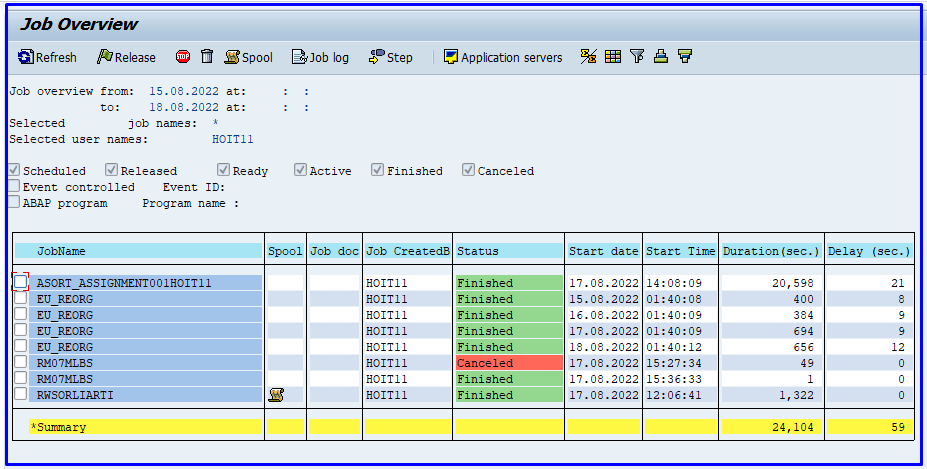Enable the ABAP program checkbox
The width and height of the screenshot is (927, 469).
14,202
